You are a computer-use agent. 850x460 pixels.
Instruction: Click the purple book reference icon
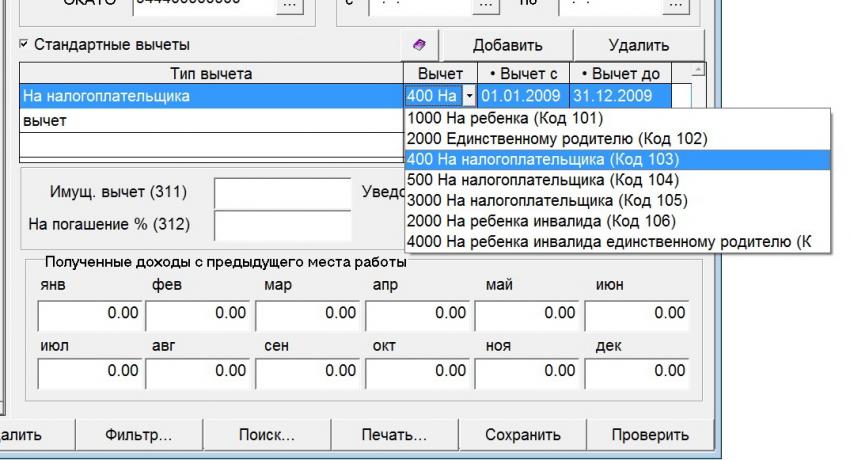coord(419,45)
